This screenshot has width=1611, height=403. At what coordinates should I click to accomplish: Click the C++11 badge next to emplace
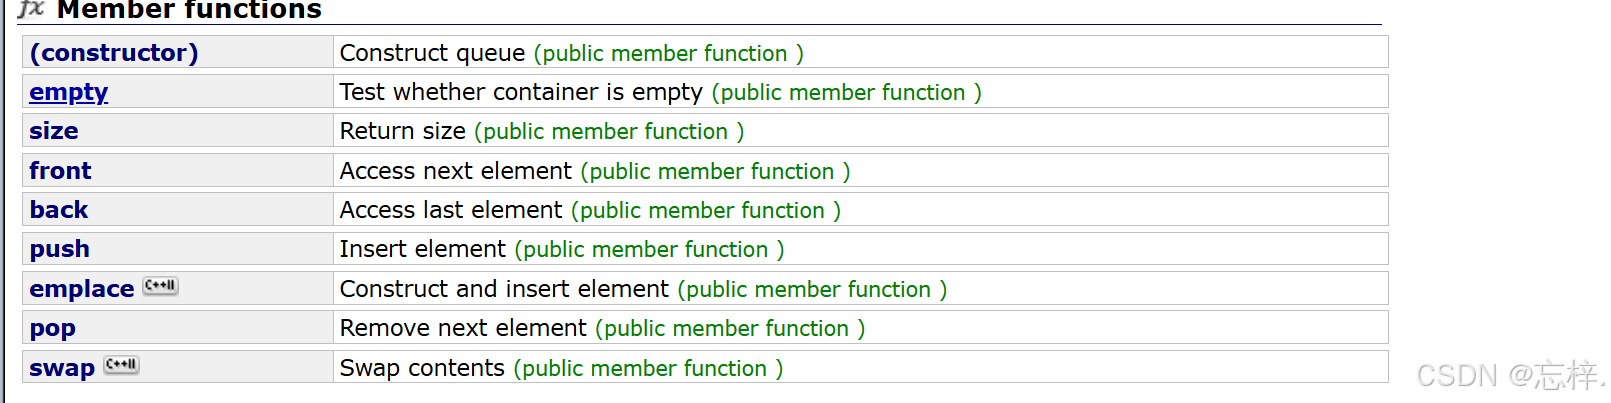[160, 286]
